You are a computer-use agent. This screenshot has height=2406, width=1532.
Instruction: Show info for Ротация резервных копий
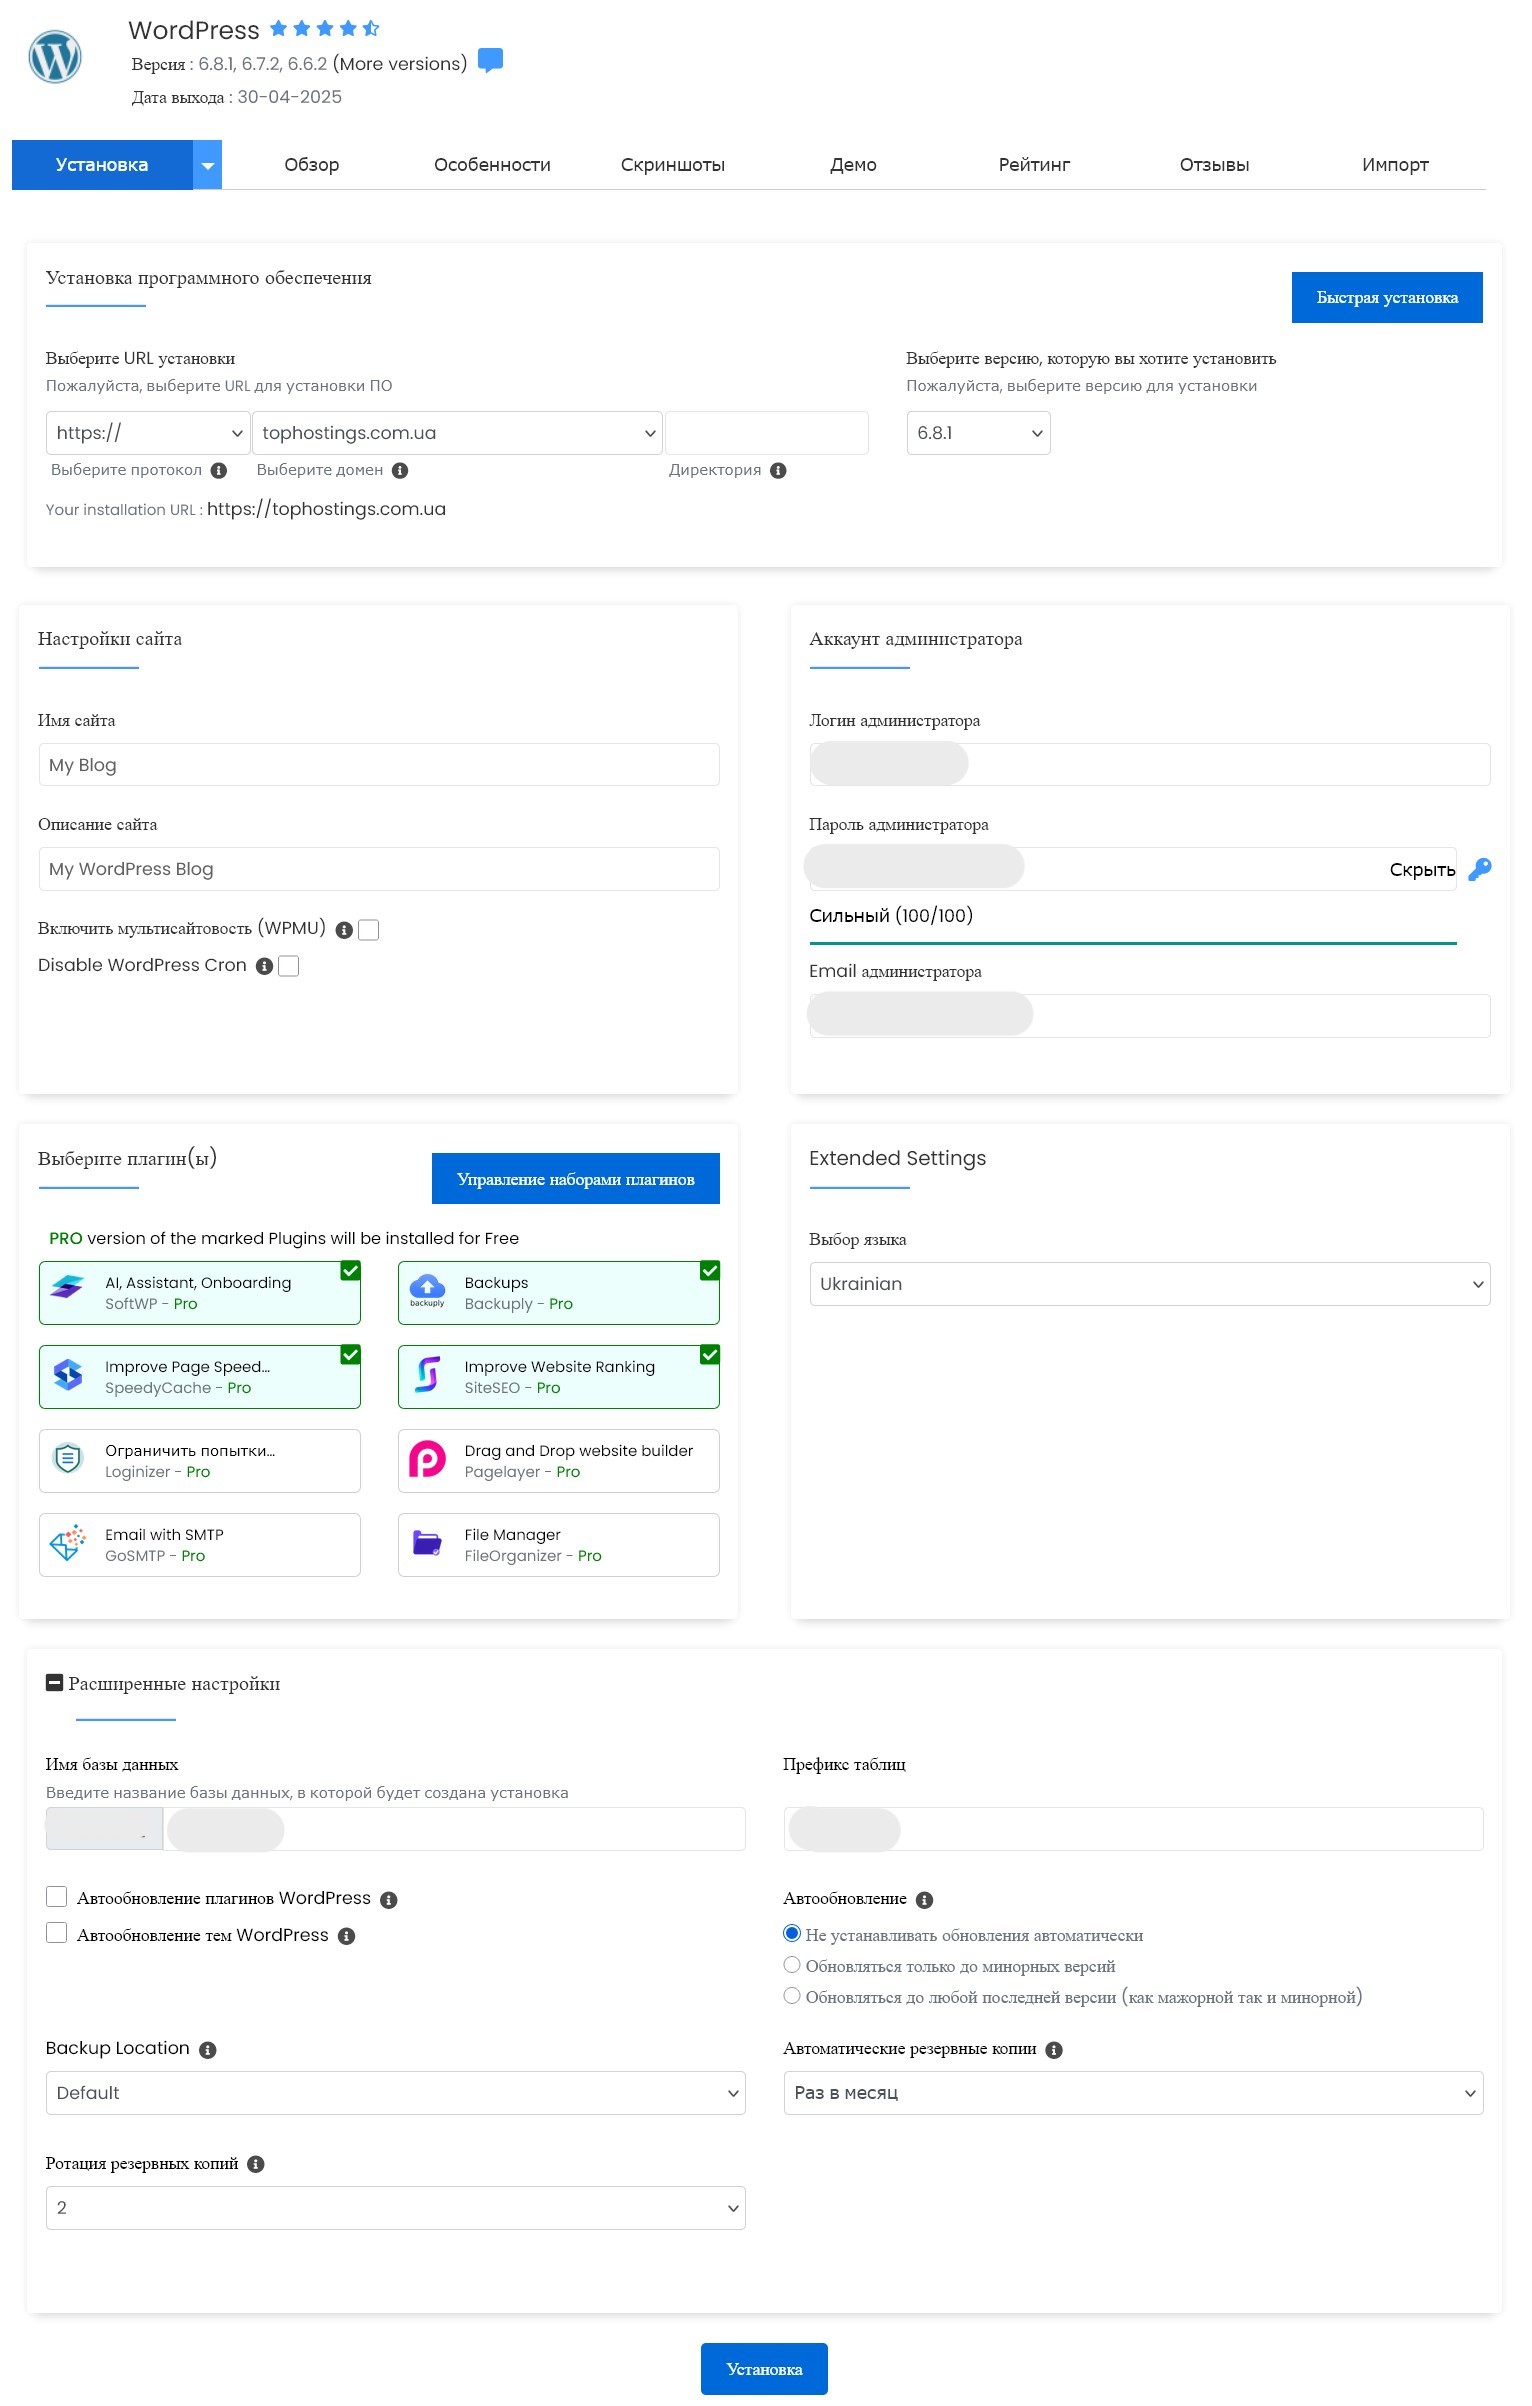point(256,2164)
